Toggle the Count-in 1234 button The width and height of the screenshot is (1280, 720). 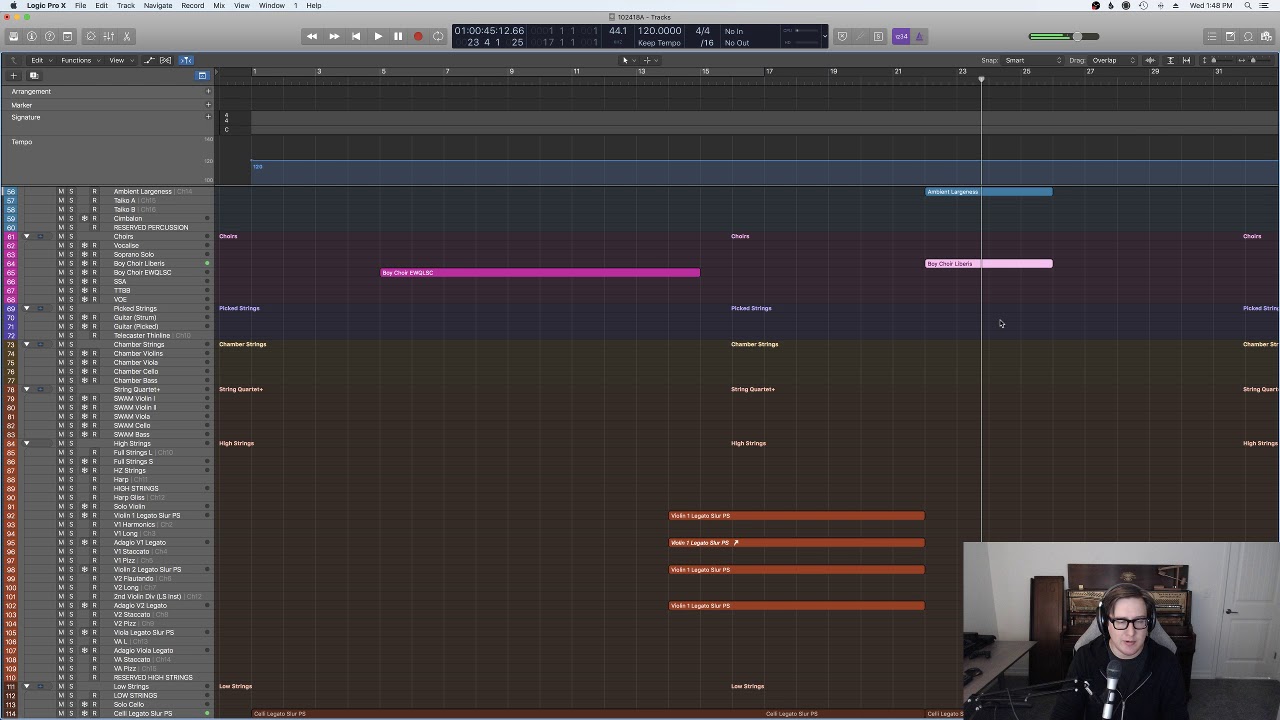[901, 36]
